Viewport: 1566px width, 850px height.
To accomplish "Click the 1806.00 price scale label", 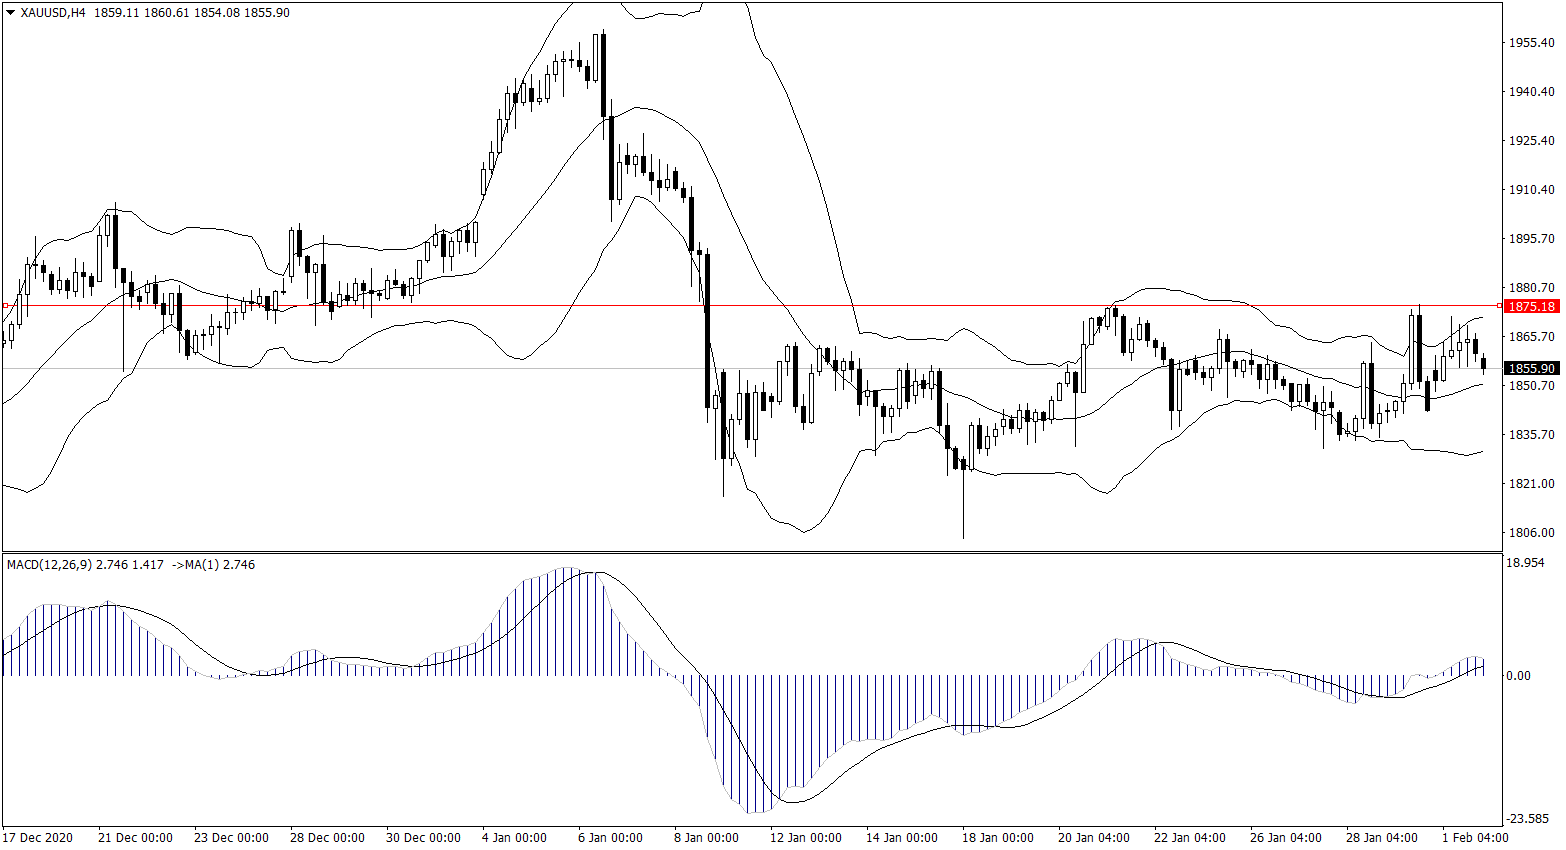I will point(1531,533).
